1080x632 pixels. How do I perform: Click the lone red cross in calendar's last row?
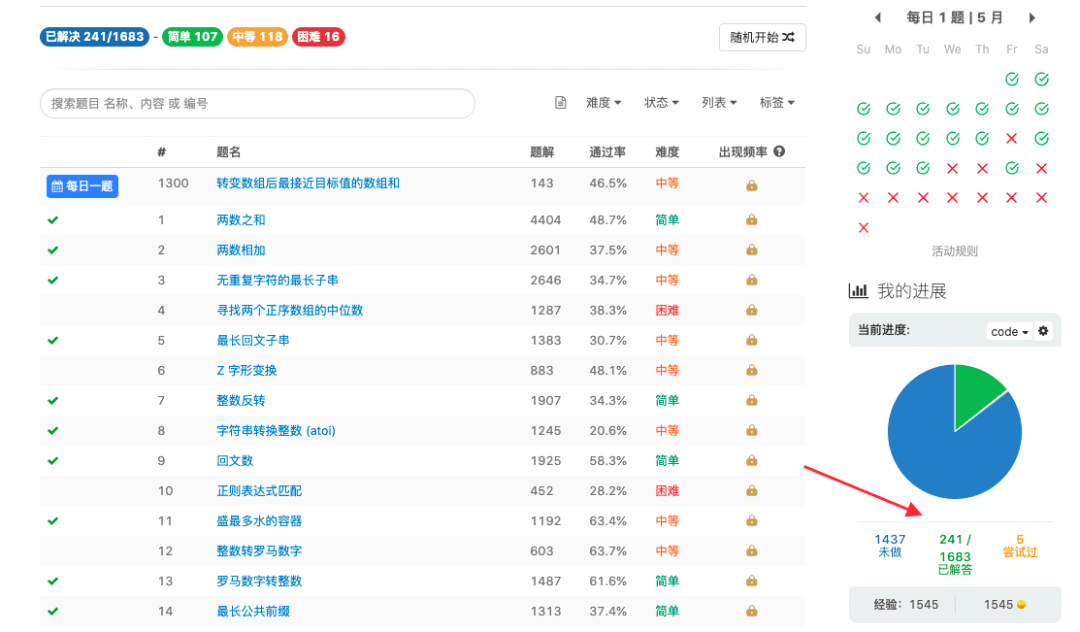[863, 228]
